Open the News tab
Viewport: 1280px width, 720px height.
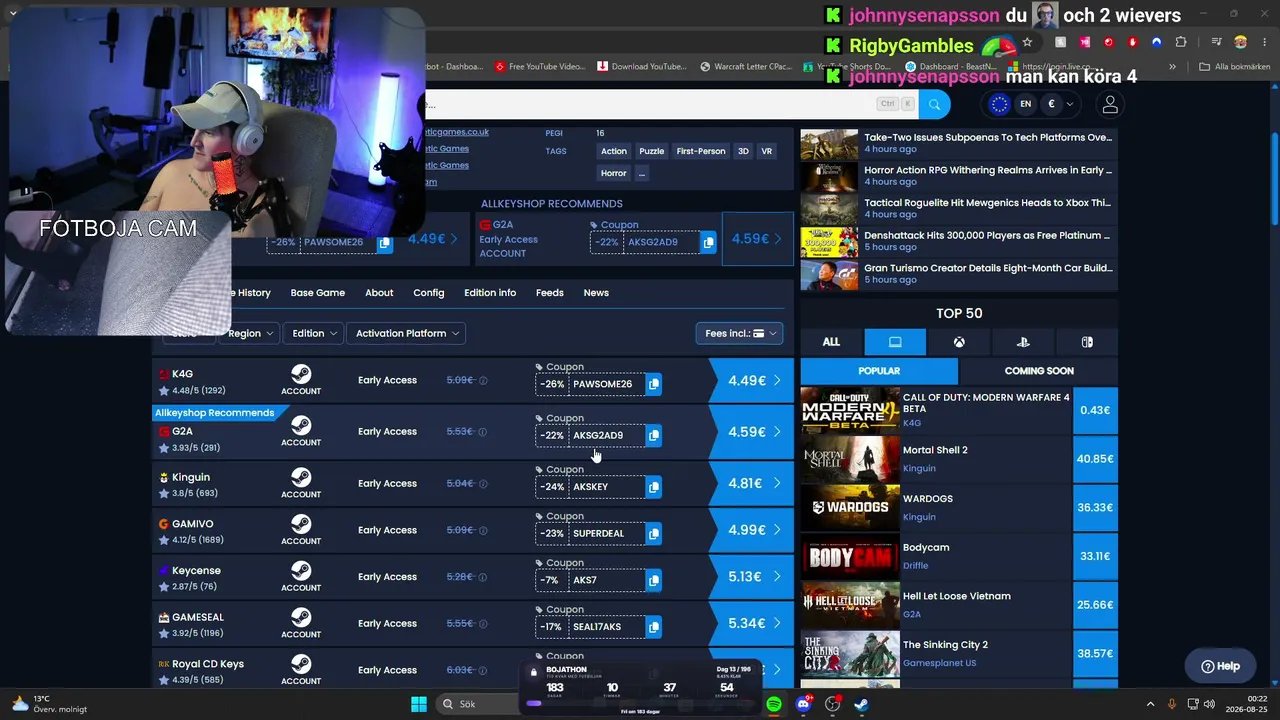596,293
